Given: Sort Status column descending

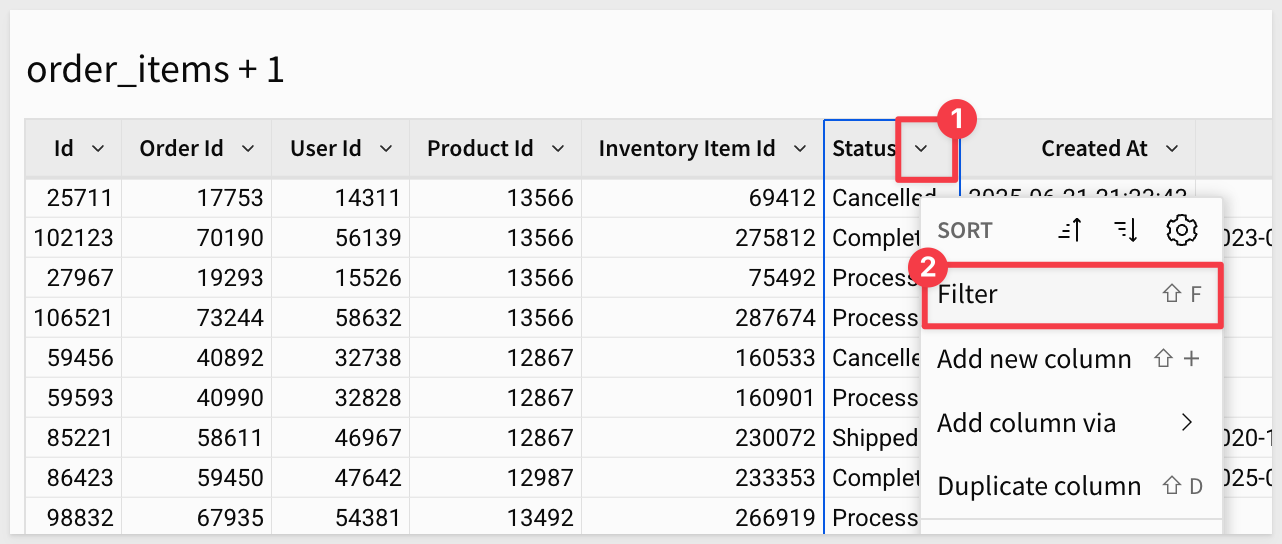Looking at the screenshot, I should [x=1126, y=231].
